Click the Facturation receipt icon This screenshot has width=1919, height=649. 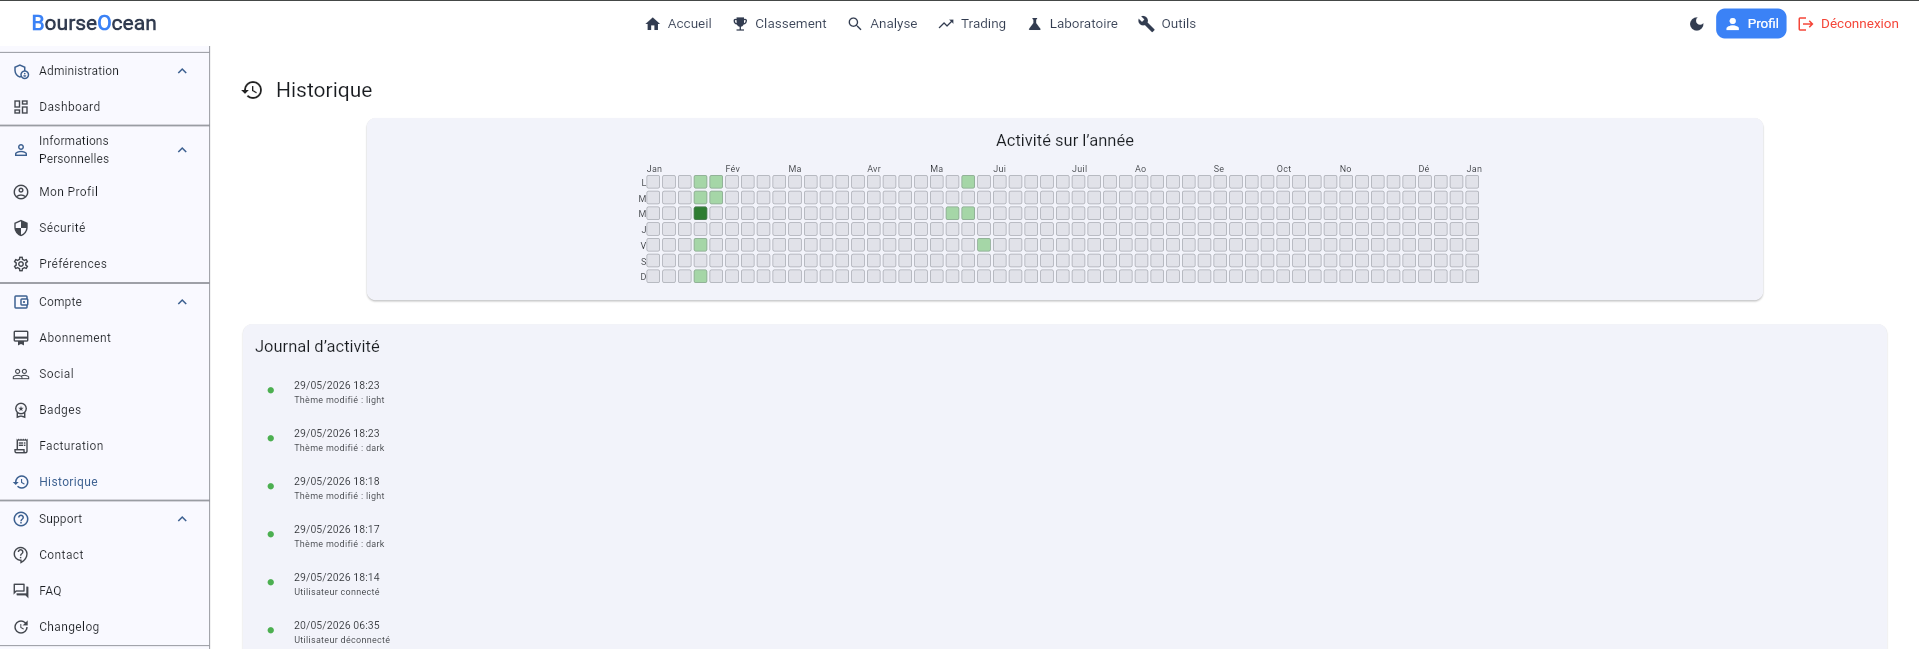[21, 446]
